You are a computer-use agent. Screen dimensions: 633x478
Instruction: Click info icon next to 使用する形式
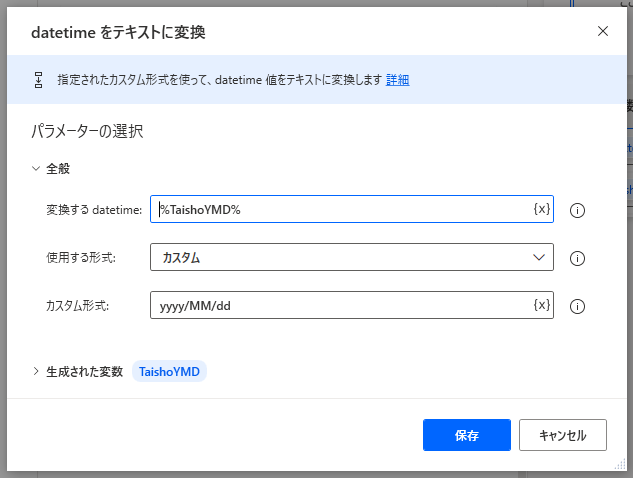(576, 258)
